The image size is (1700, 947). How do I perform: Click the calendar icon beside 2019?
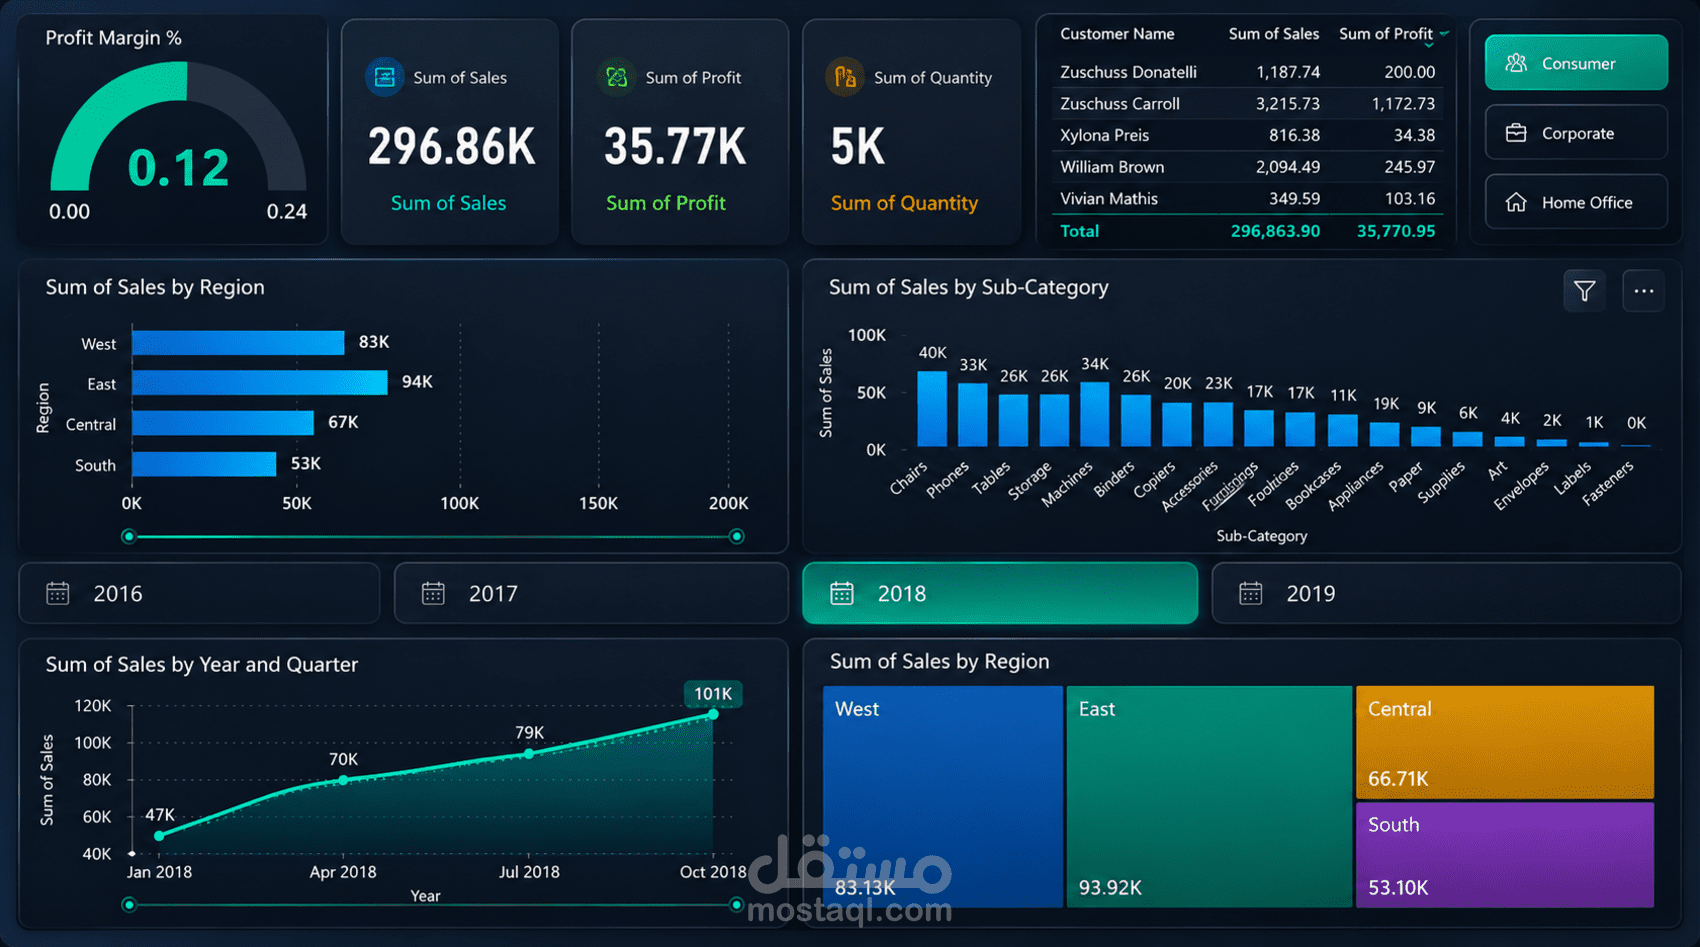pyautogui.click(x=1251, y=593)
